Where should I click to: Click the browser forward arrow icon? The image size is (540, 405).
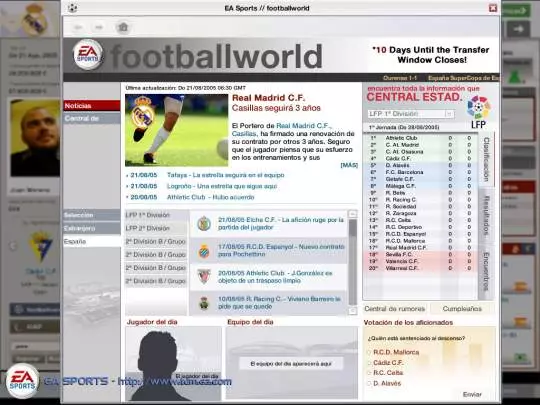[99, 27]
